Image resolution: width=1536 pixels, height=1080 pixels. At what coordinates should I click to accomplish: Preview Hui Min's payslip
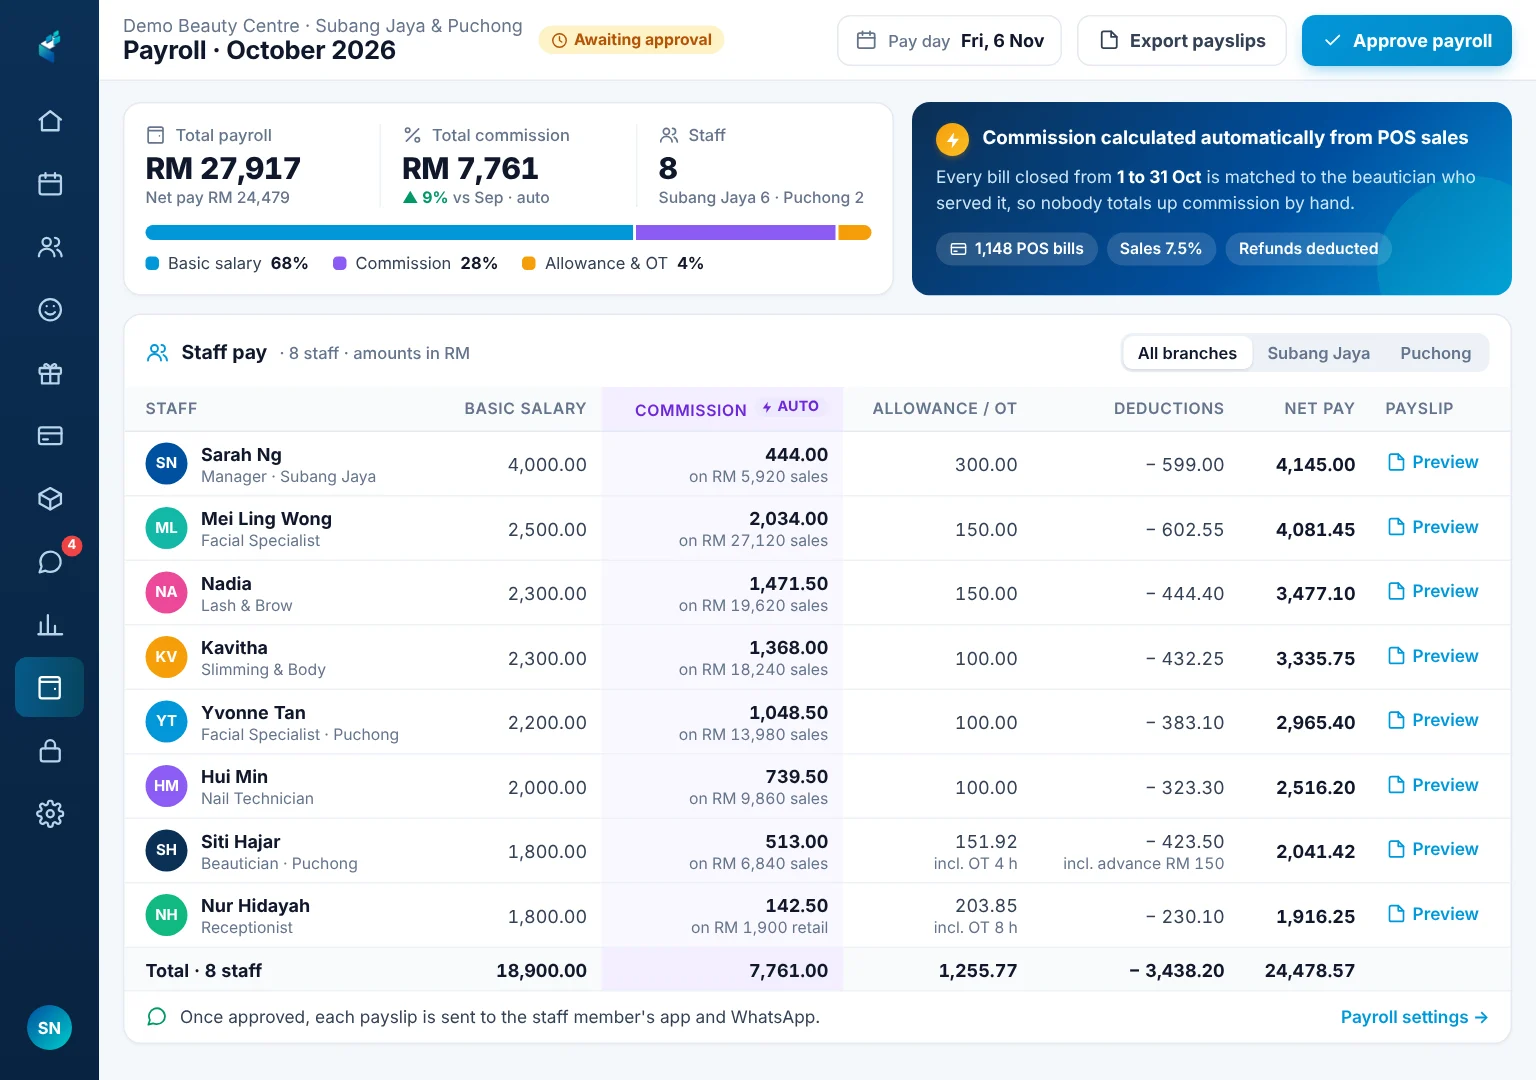pos(1433,785)
